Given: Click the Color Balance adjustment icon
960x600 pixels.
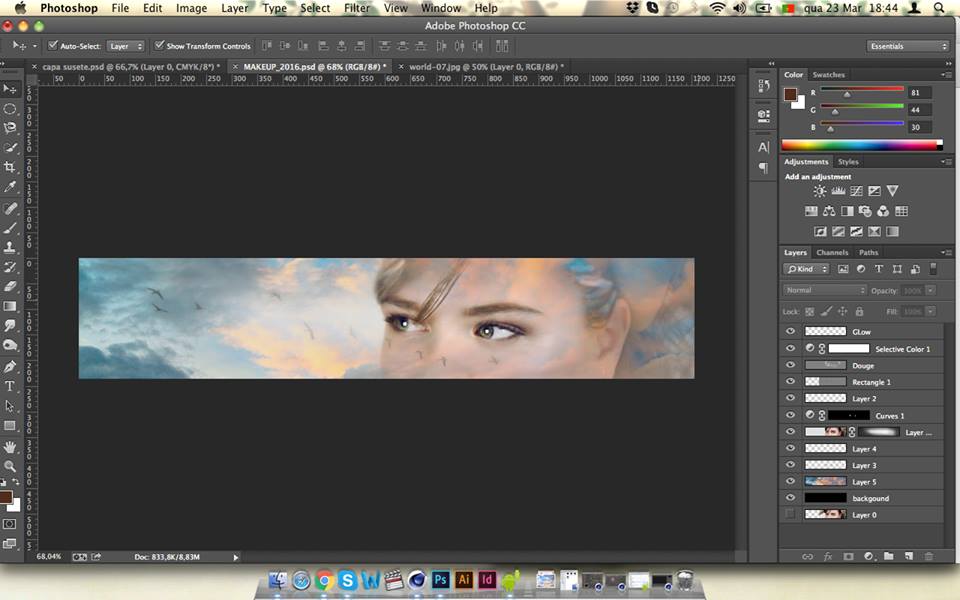Looking at the screenshot, I should 829,211.
